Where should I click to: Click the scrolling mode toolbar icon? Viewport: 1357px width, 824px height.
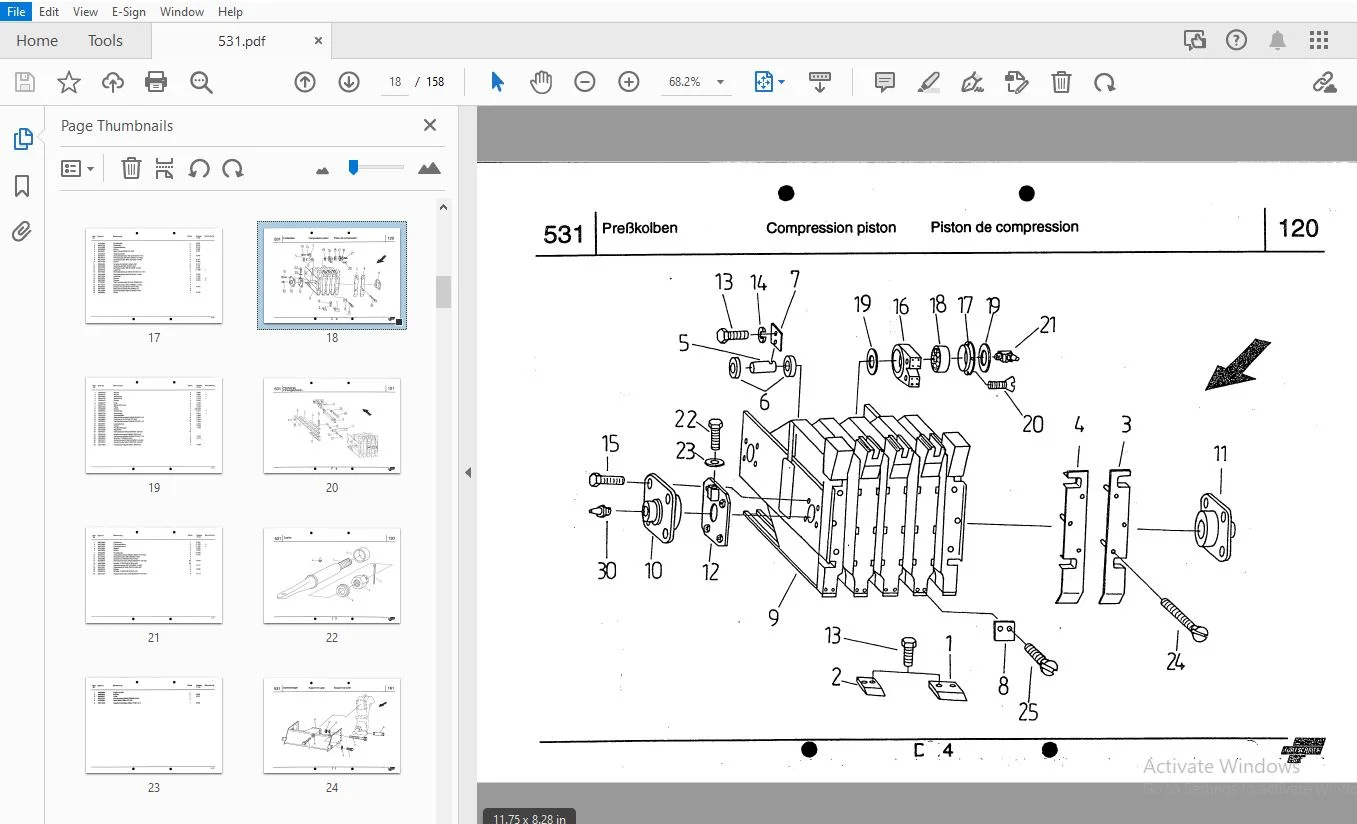click(820, 82)
